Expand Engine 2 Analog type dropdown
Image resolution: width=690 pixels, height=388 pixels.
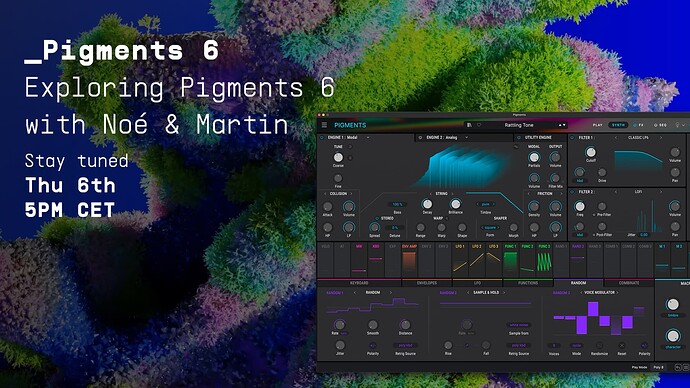(x=466, y=138)
